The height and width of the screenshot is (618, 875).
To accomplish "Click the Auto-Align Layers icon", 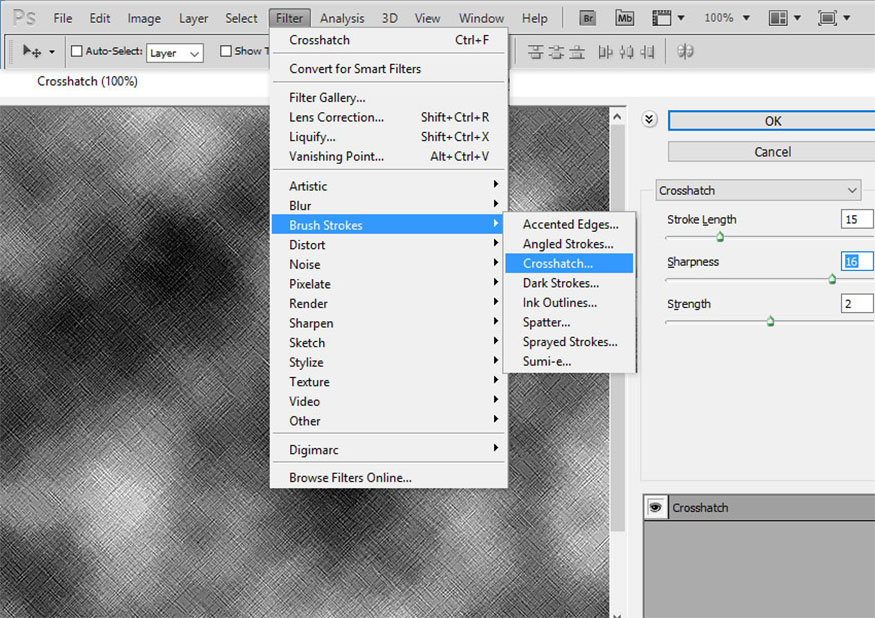I will pos(686,51).
